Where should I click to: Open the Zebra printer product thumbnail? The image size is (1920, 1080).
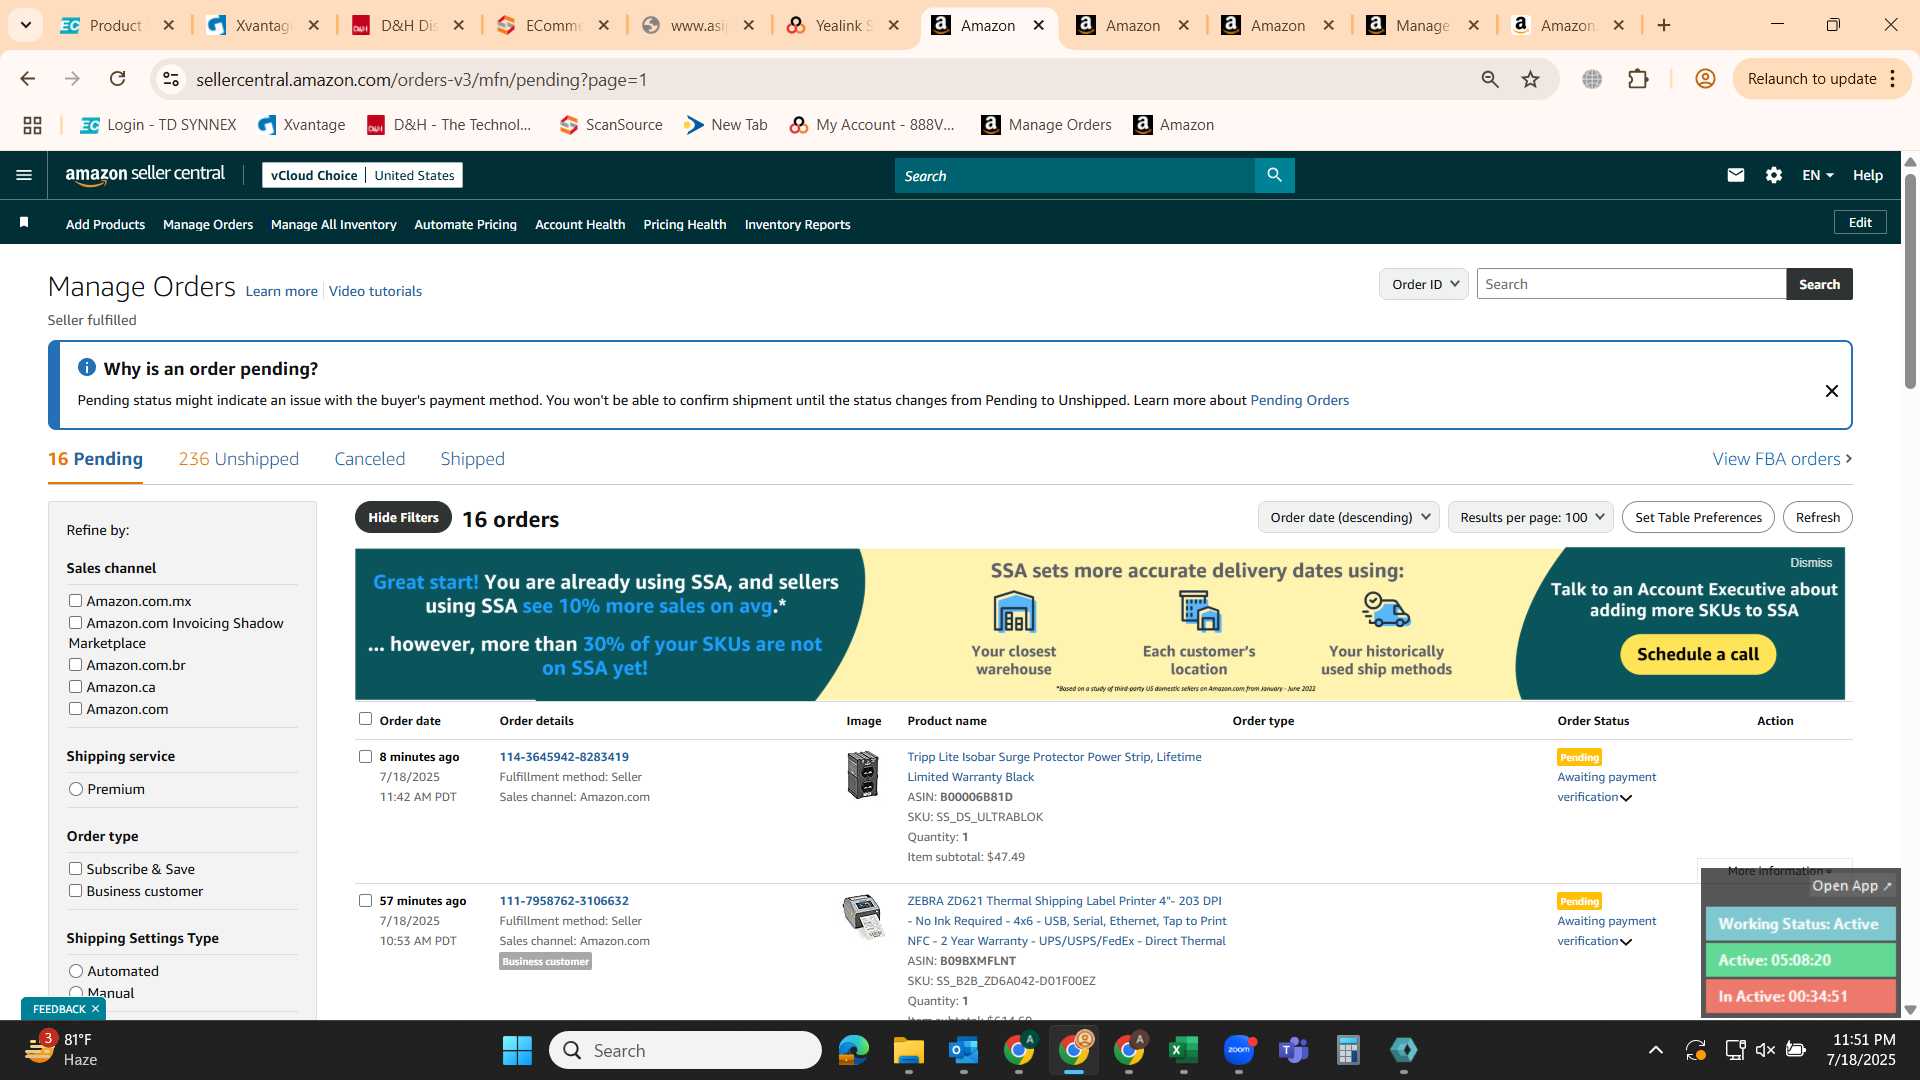point(863,916)
